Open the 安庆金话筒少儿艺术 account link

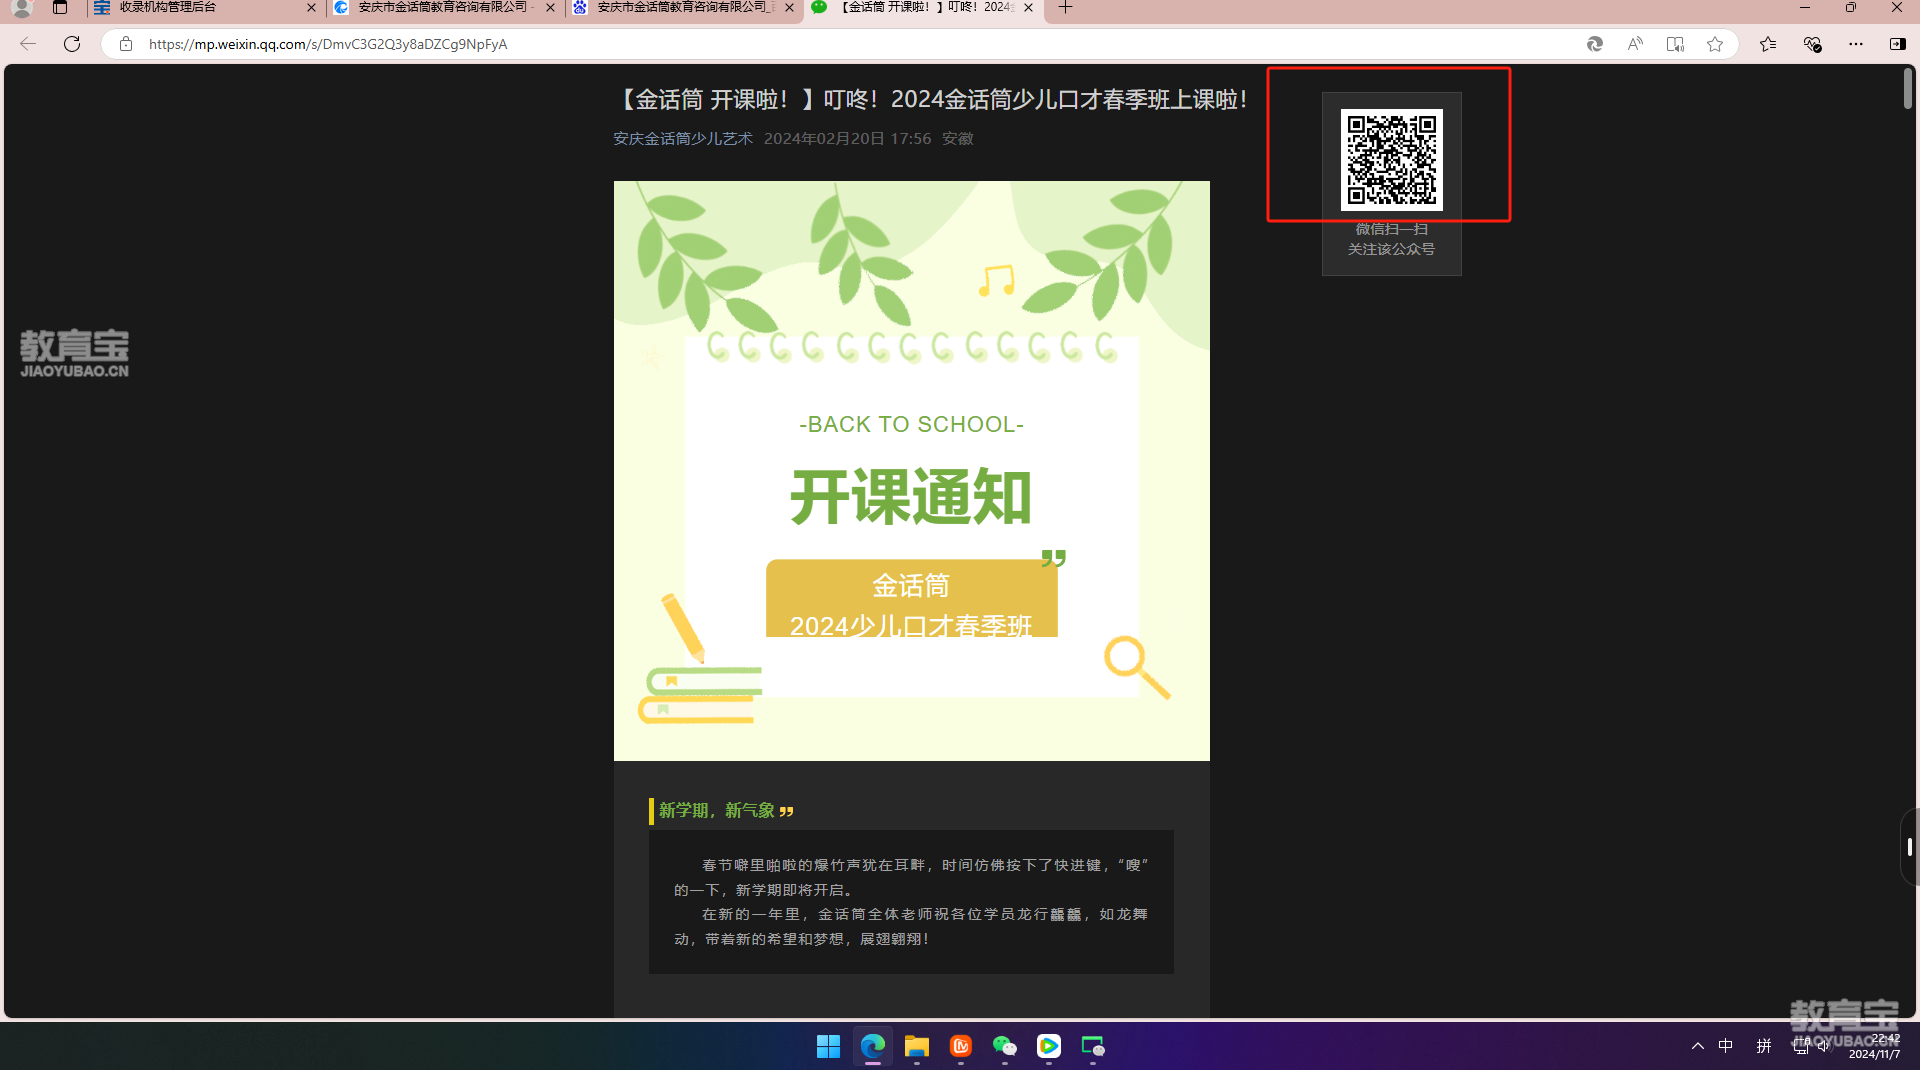(x=683, y=139)
